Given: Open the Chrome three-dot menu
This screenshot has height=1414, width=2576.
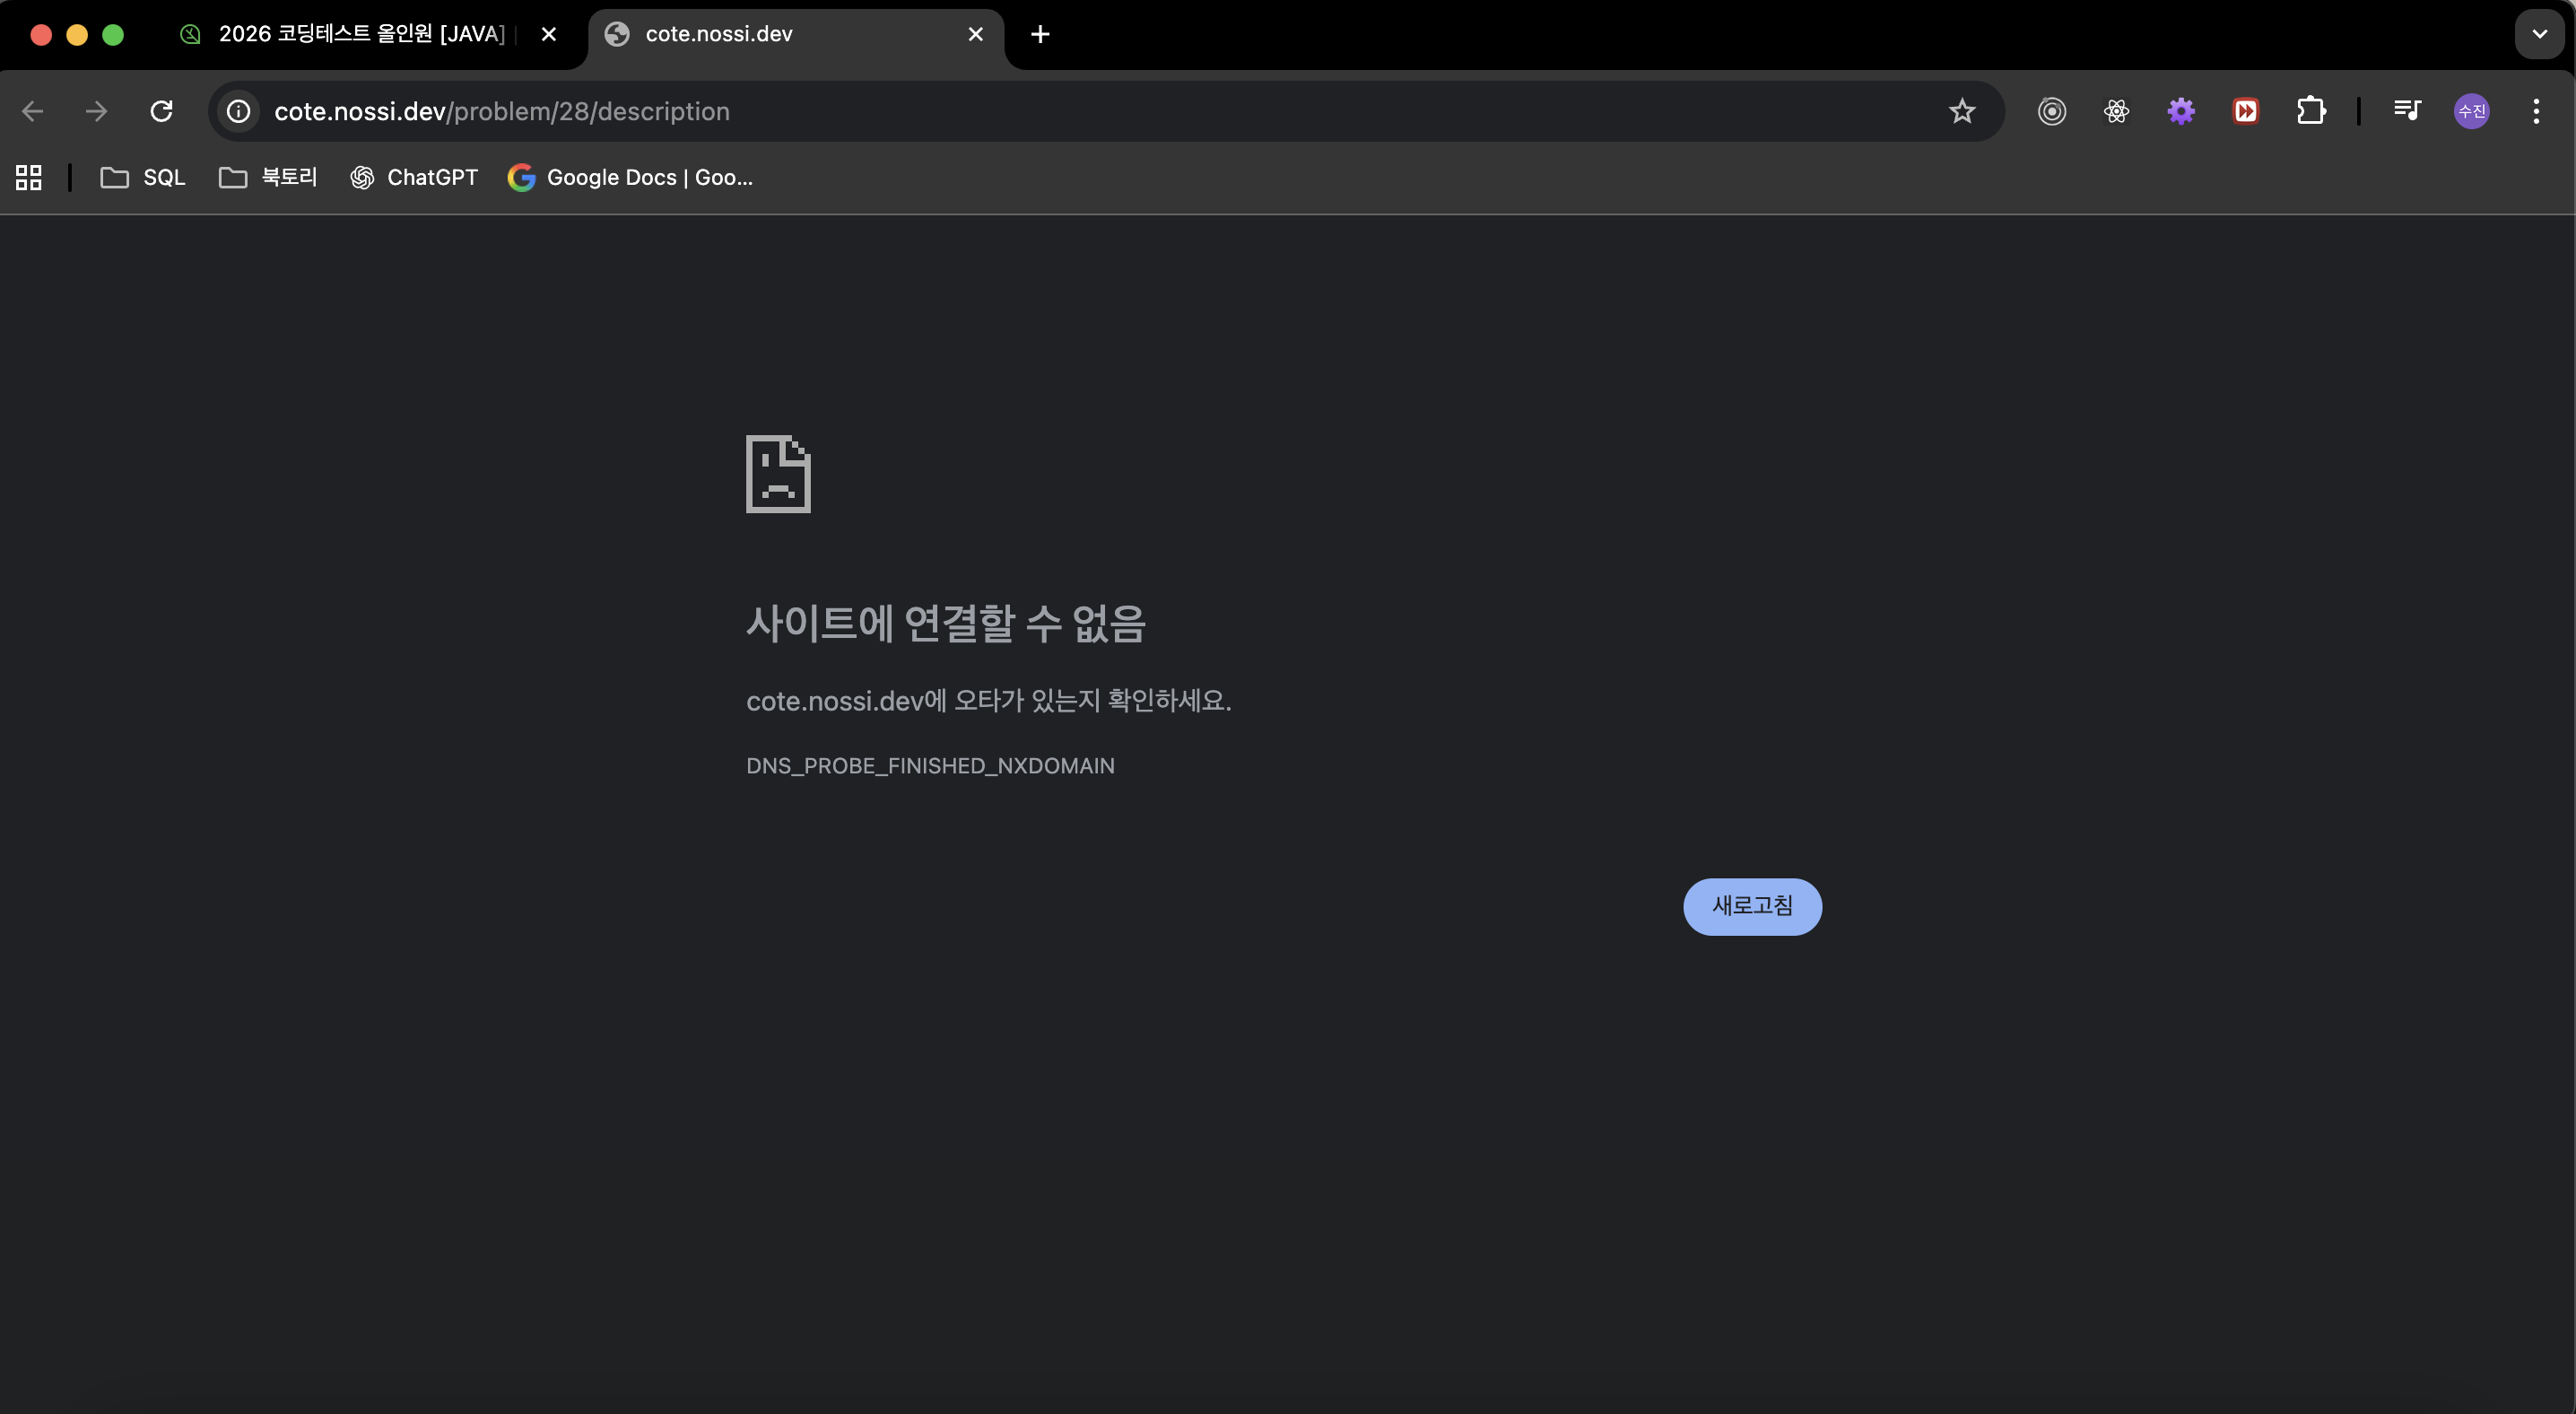Looking at the screenshot, I should (2536, 111).
